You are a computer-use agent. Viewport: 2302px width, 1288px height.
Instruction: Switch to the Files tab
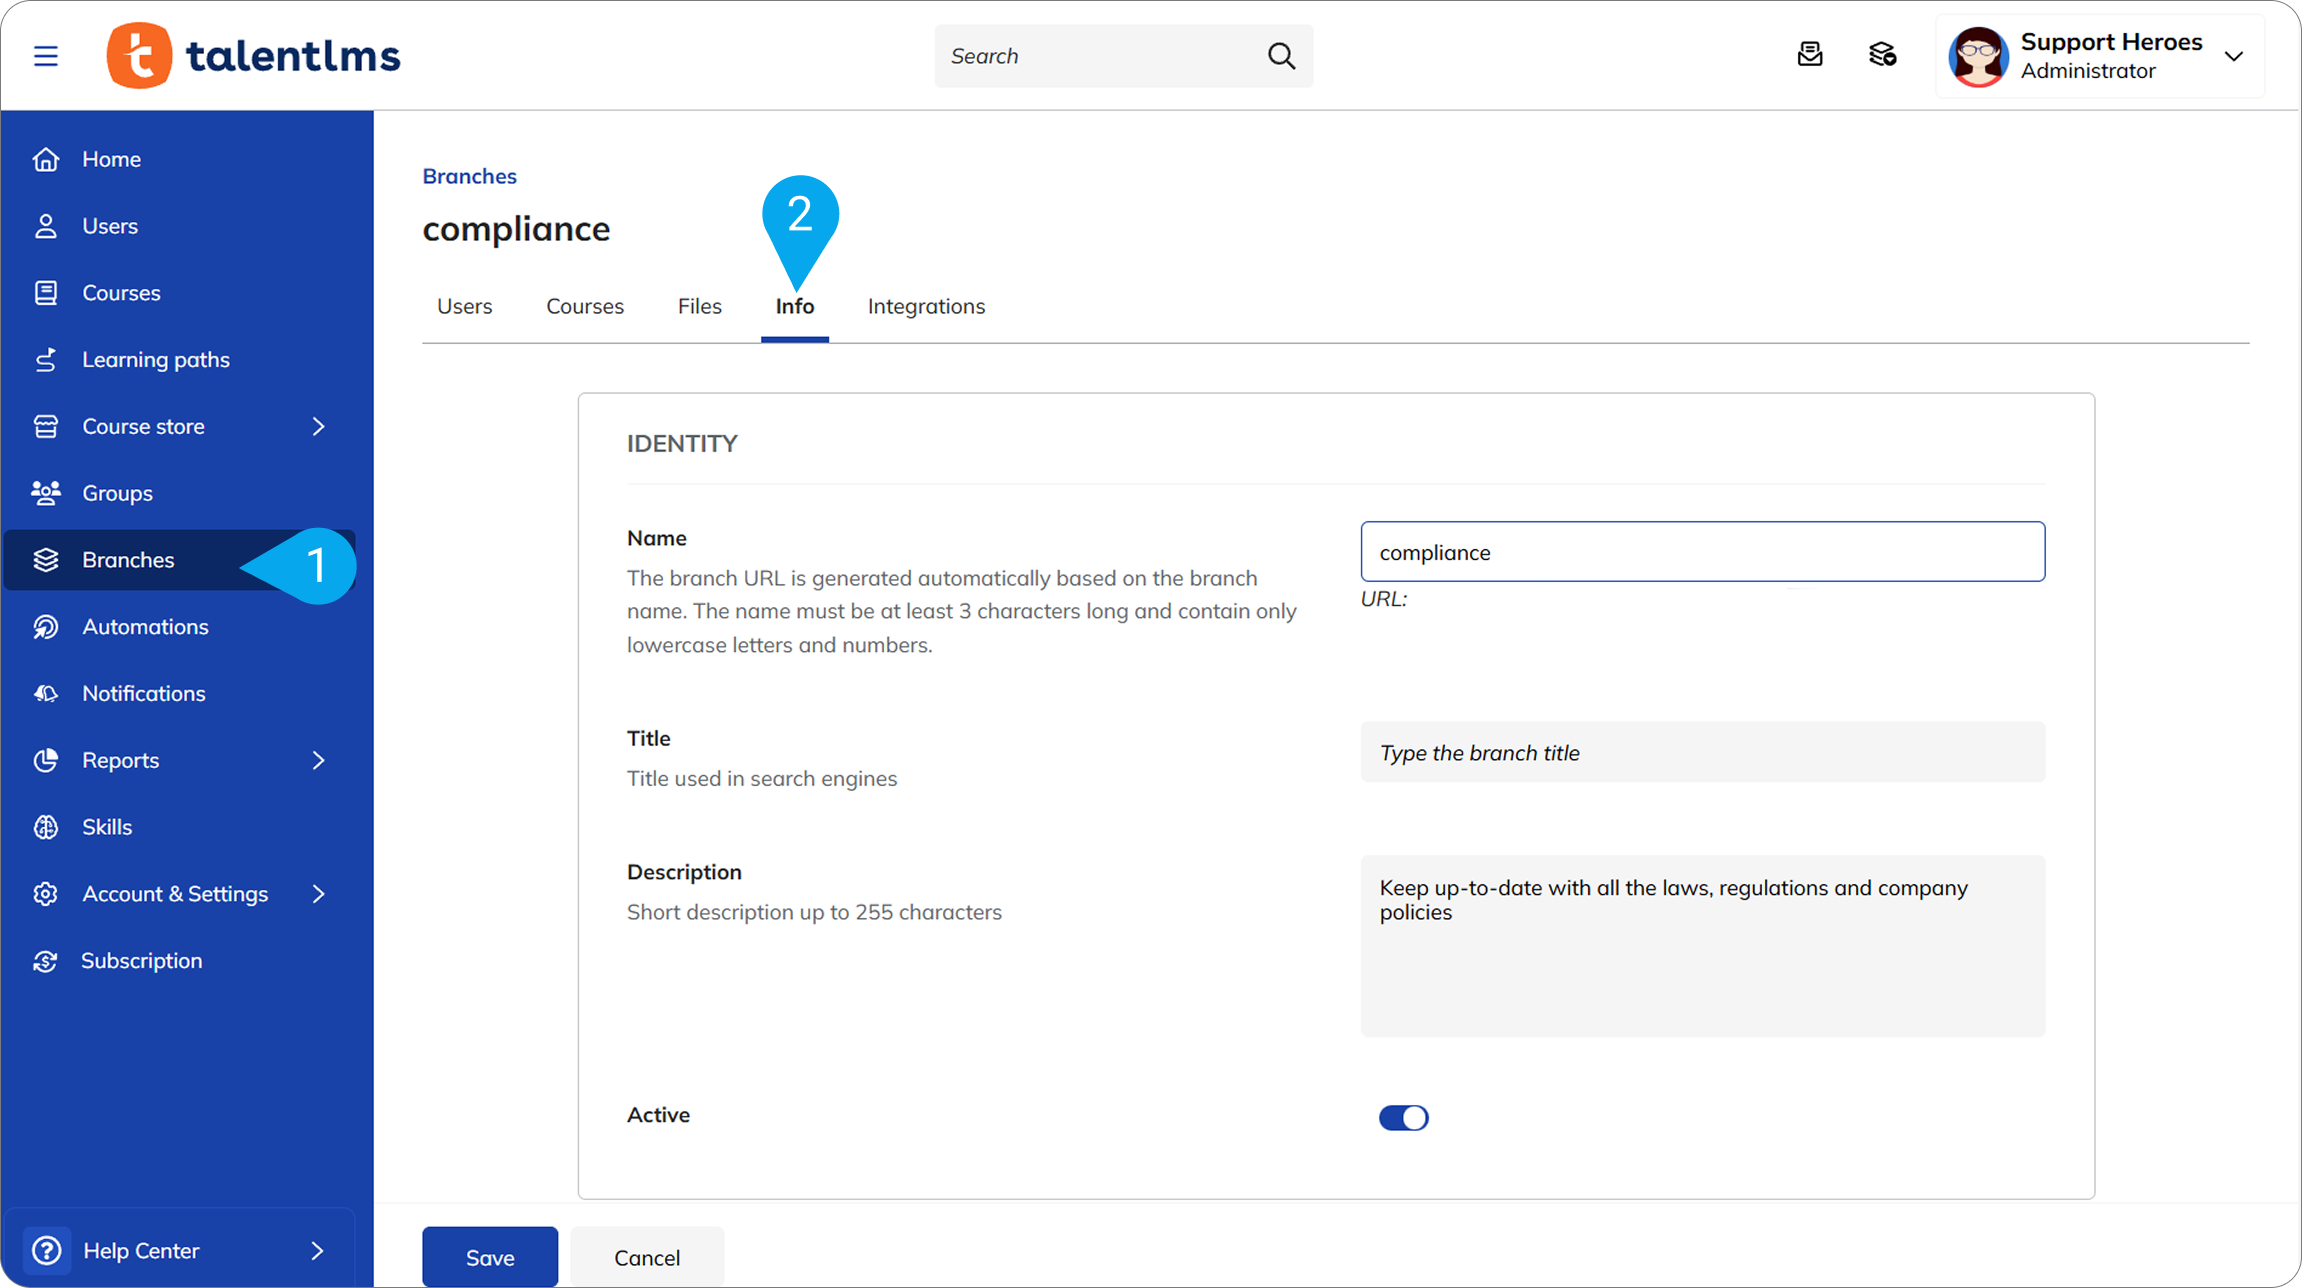click(x=699, y=307)
